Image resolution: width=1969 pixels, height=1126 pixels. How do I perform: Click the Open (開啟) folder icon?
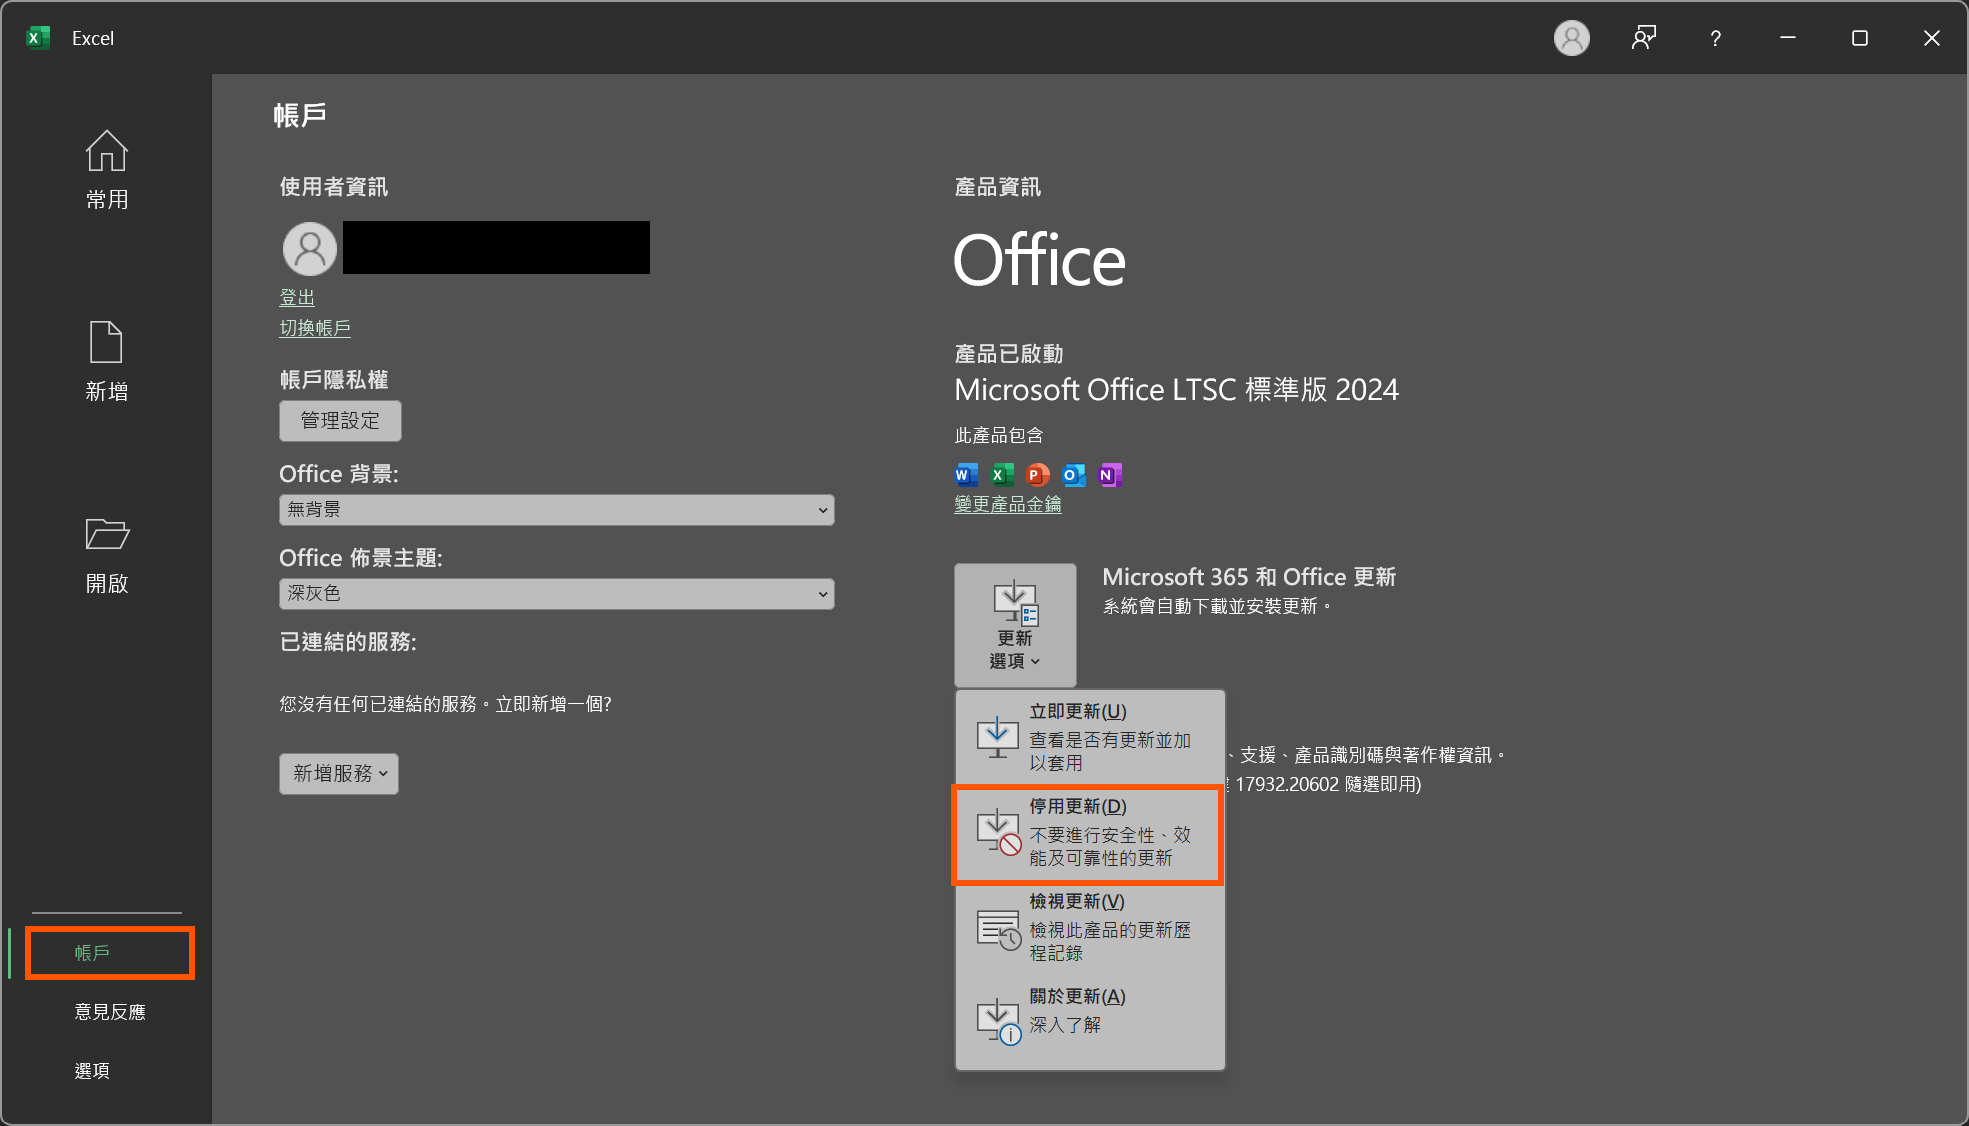pos(106,534)
